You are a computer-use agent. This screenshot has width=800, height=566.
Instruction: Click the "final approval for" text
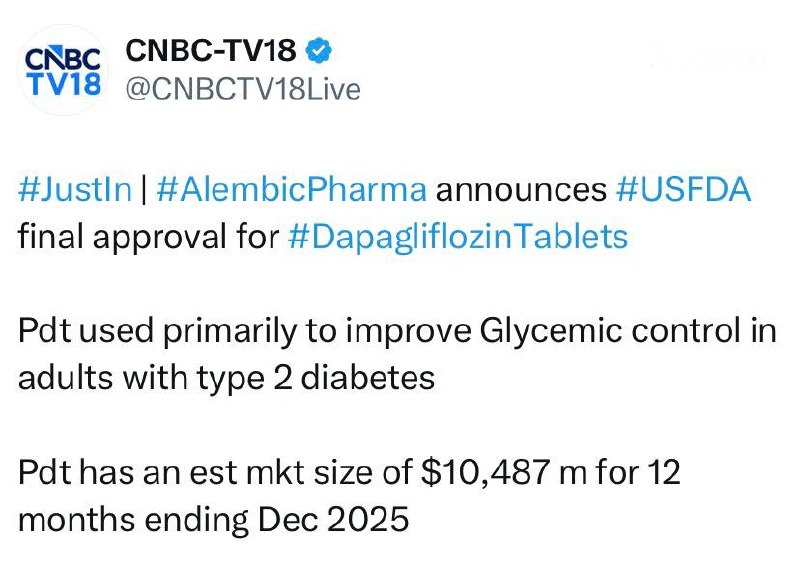(x=148, y=238)
